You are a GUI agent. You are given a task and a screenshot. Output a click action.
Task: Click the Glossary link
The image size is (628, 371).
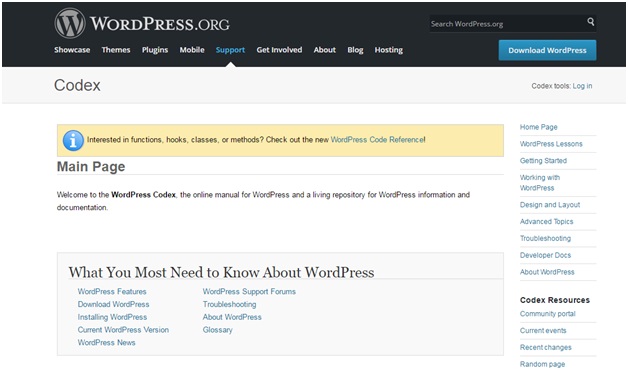tap(217, 330)
